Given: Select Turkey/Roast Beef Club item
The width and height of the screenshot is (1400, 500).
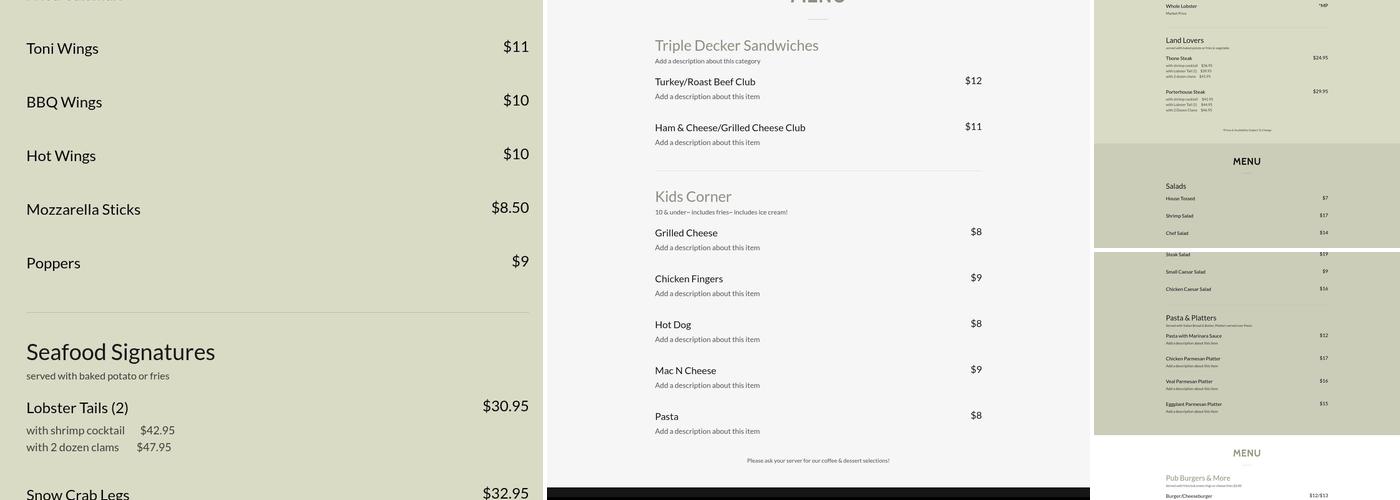Looking at the screenshot, I should pyautogui.click(x=705, y=82).
